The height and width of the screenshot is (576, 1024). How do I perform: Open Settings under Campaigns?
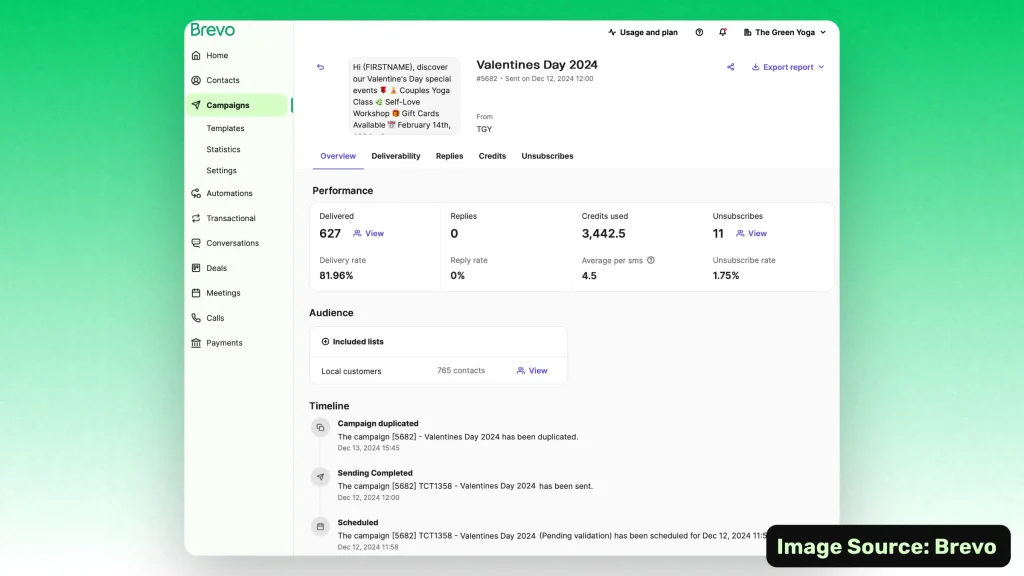coord(221,170)
